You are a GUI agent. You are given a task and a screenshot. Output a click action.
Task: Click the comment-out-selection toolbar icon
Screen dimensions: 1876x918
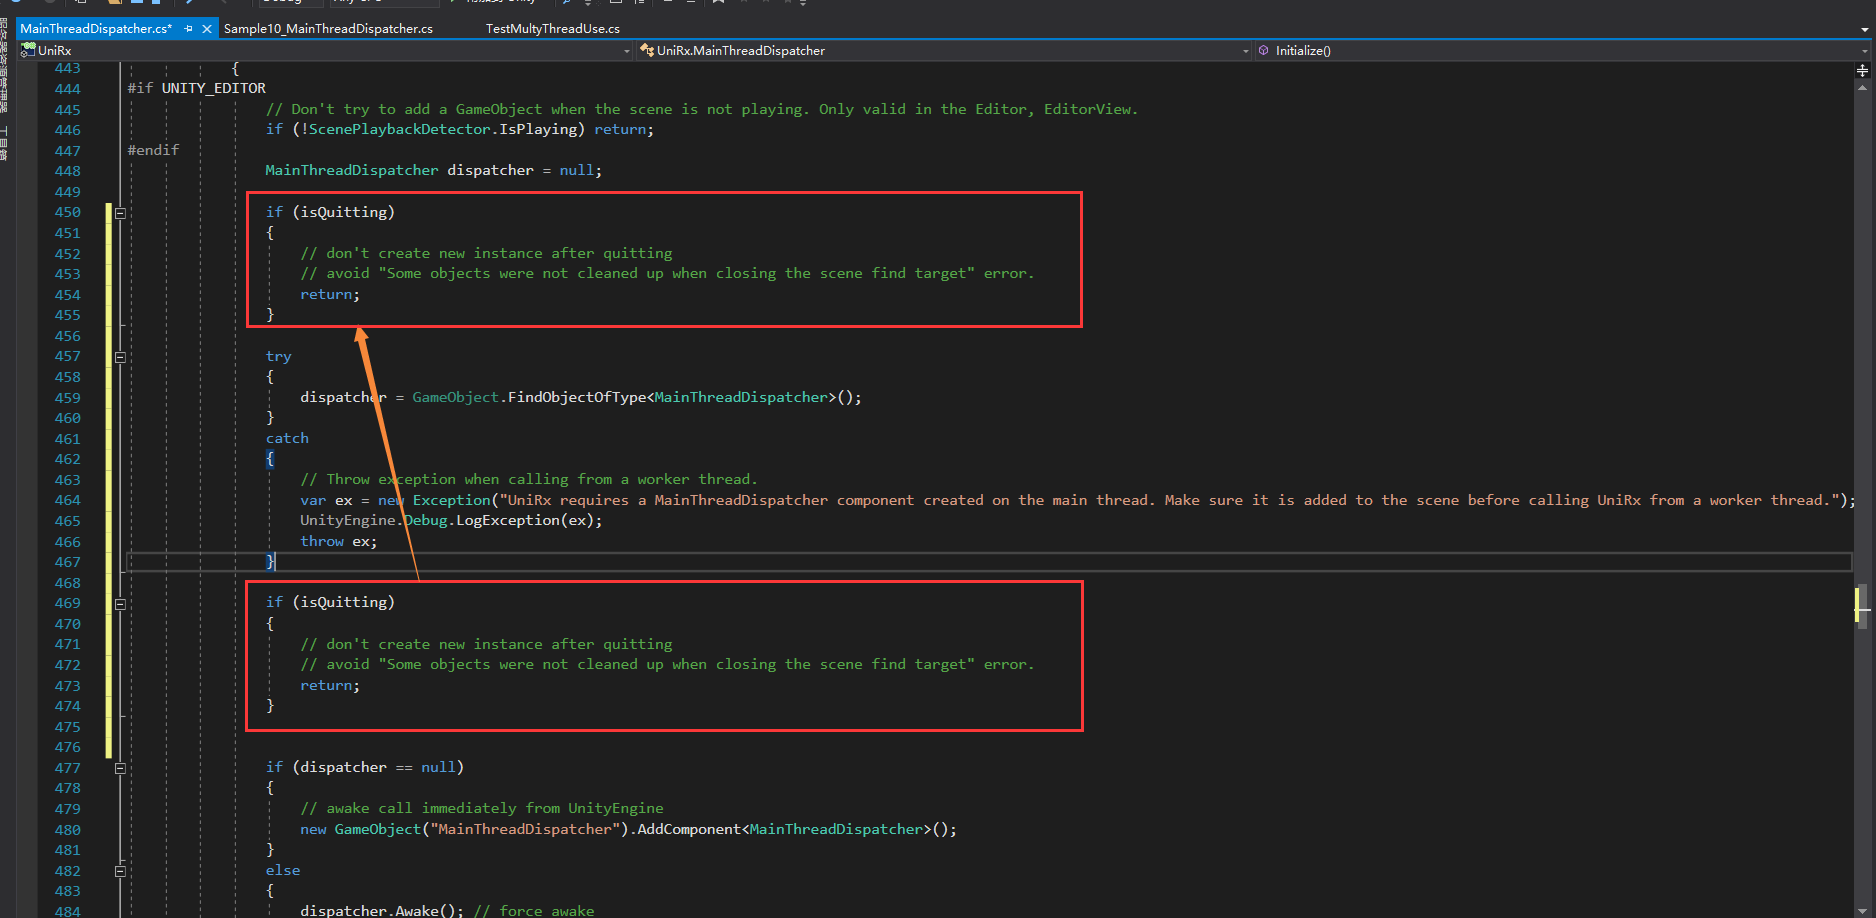[x=670, y=3]
